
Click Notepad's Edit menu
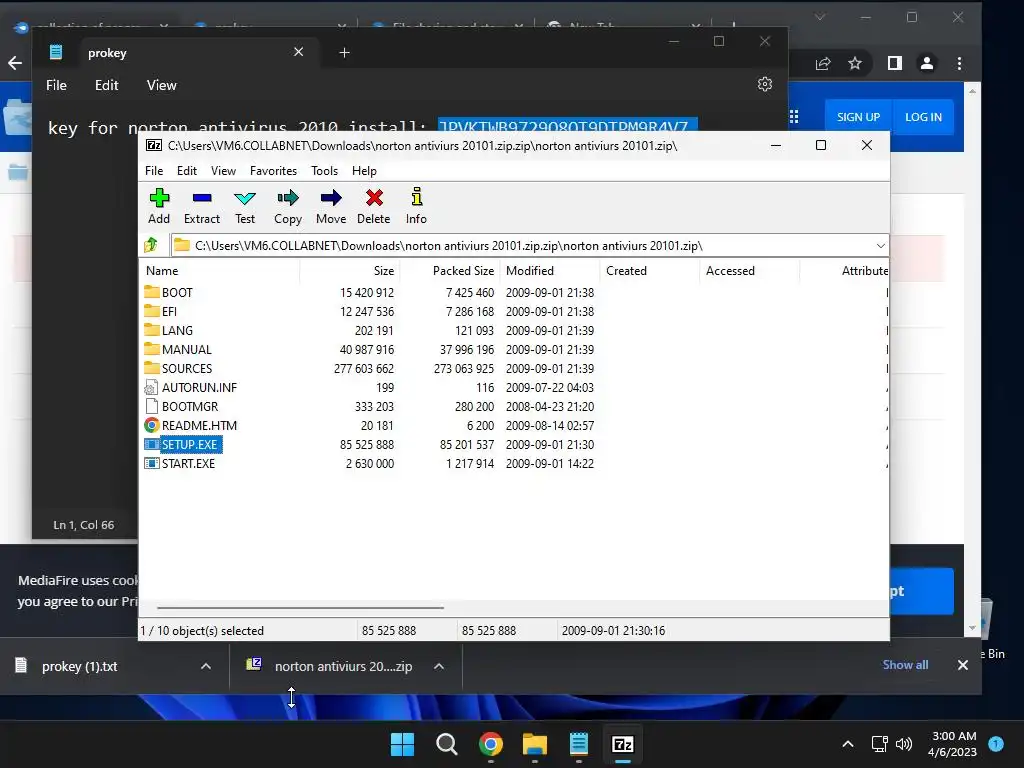(106, 85)
